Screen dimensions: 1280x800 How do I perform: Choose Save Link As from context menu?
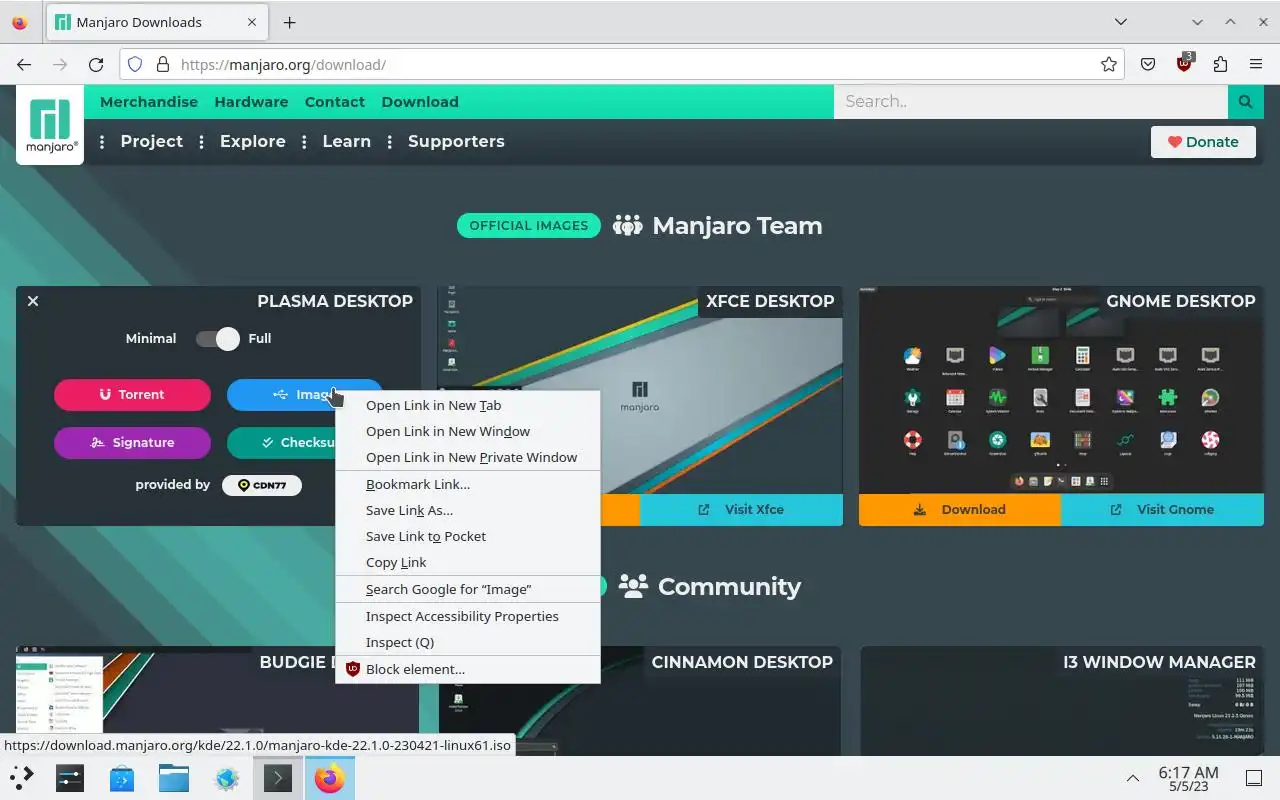(468, 510)
